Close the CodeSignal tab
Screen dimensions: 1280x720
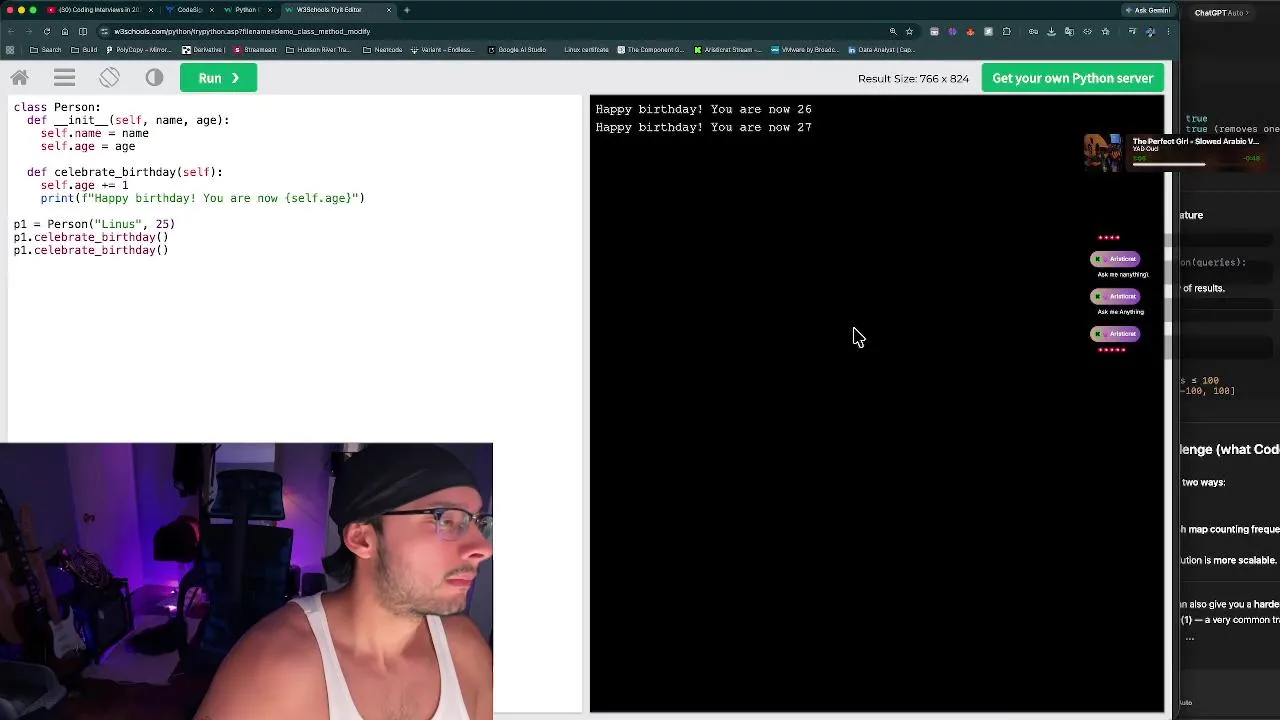(x=212, y=10)
